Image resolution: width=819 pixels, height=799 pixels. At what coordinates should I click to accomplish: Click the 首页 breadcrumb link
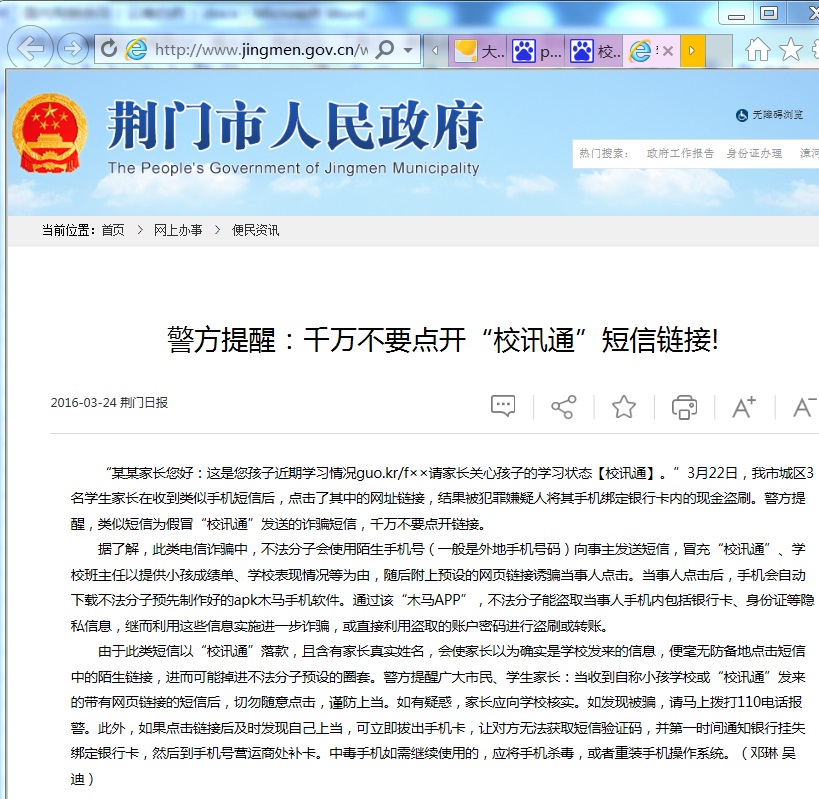[113, 230]
